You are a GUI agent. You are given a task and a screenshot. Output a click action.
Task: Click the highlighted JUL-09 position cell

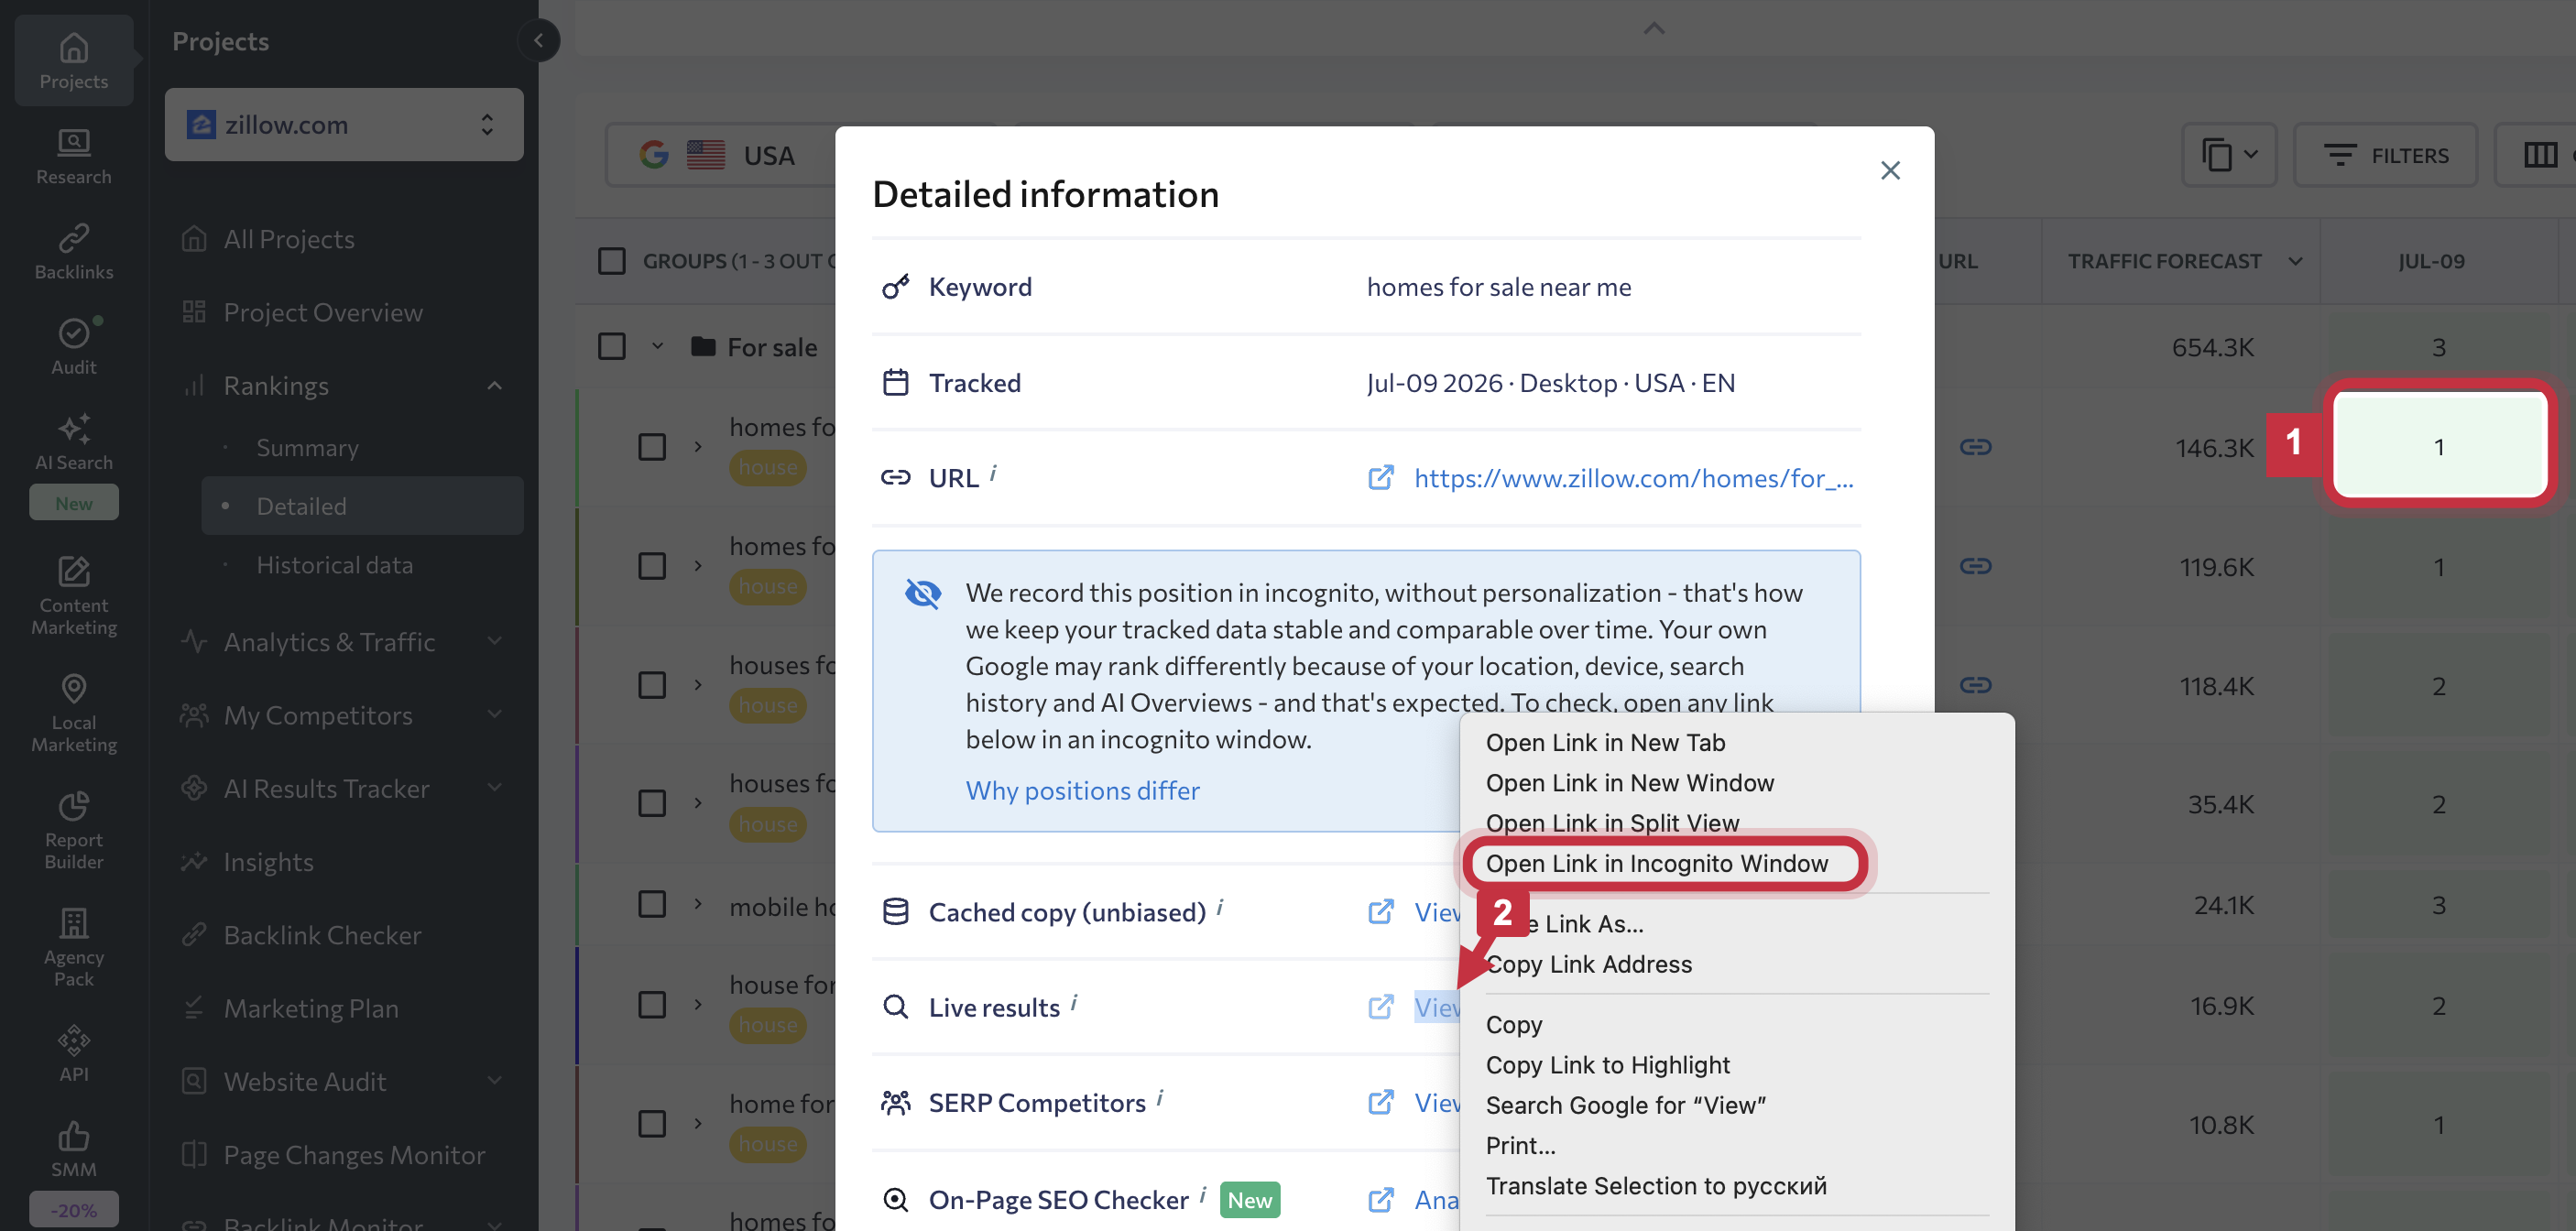coord(2438,446)
